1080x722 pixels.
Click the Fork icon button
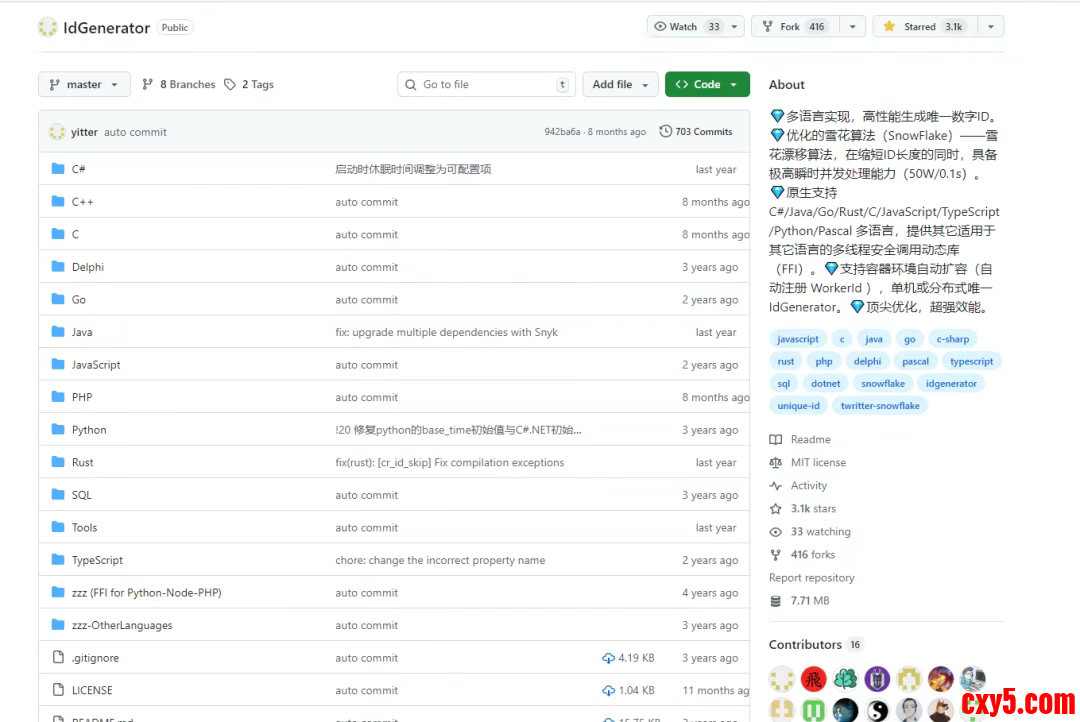click(767, 27)
